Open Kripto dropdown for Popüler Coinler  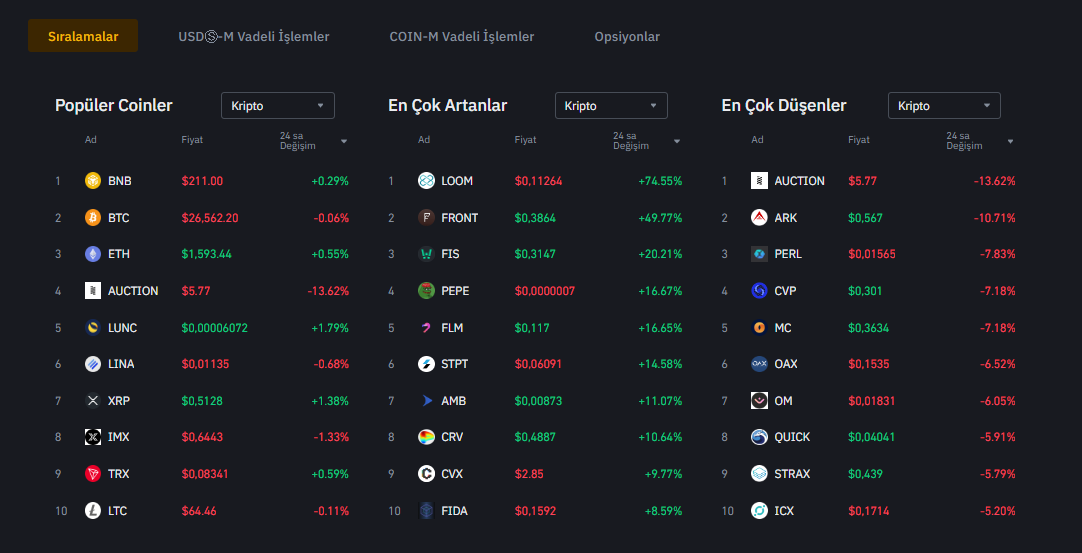[x=277, y=106]
